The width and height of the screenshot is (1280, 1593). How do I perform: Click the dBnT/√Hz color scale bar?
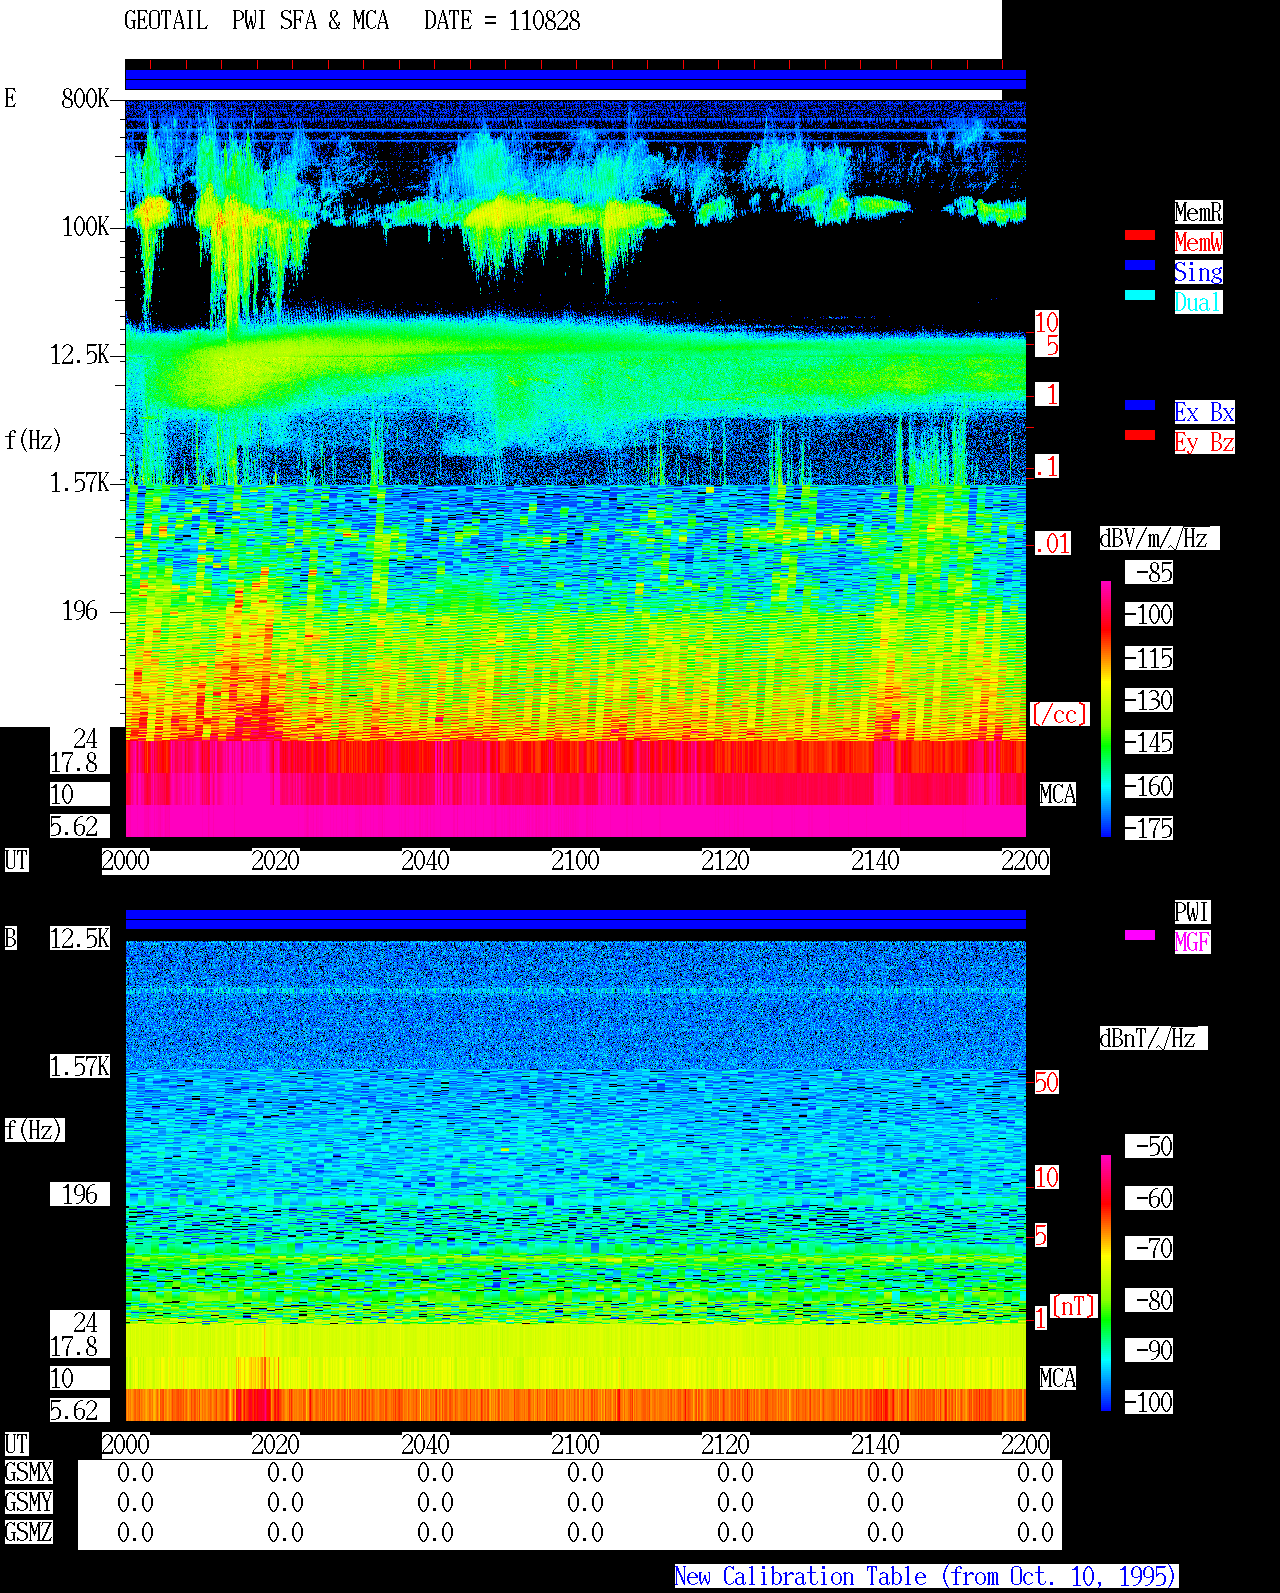[x=1106, y=1283]
